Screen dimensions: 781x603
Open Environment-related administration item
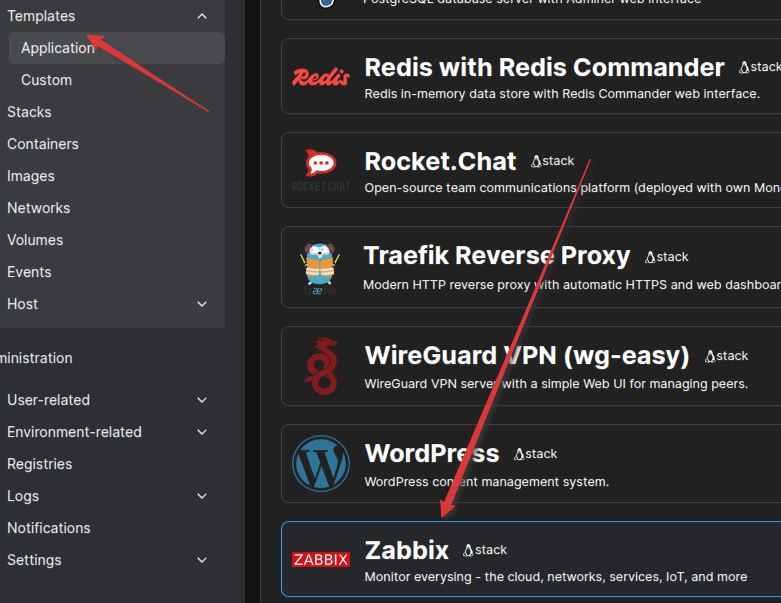[x=74, y=432]
